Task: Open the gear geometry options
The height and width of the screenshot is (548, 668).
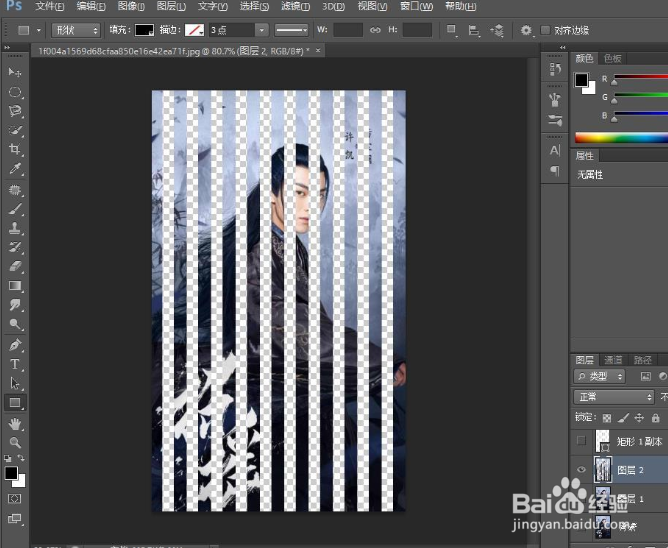Action: point(526,30)
